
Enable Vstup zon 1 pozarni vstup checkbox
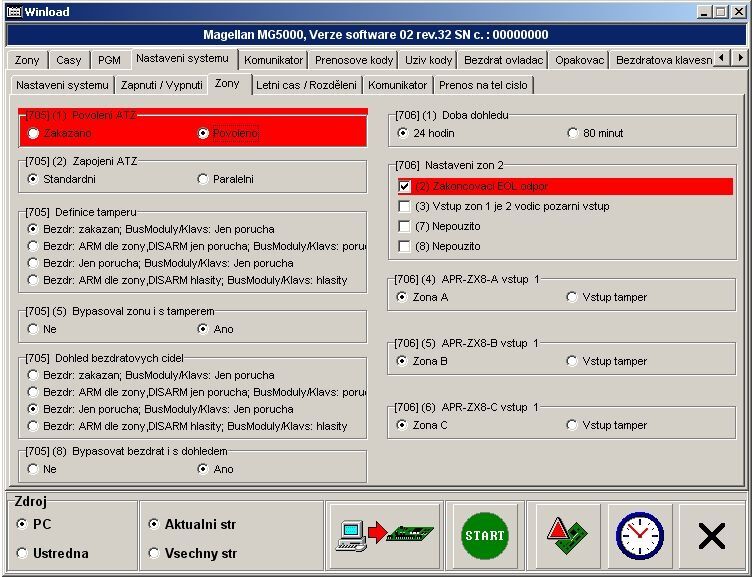tap(405, 207)
